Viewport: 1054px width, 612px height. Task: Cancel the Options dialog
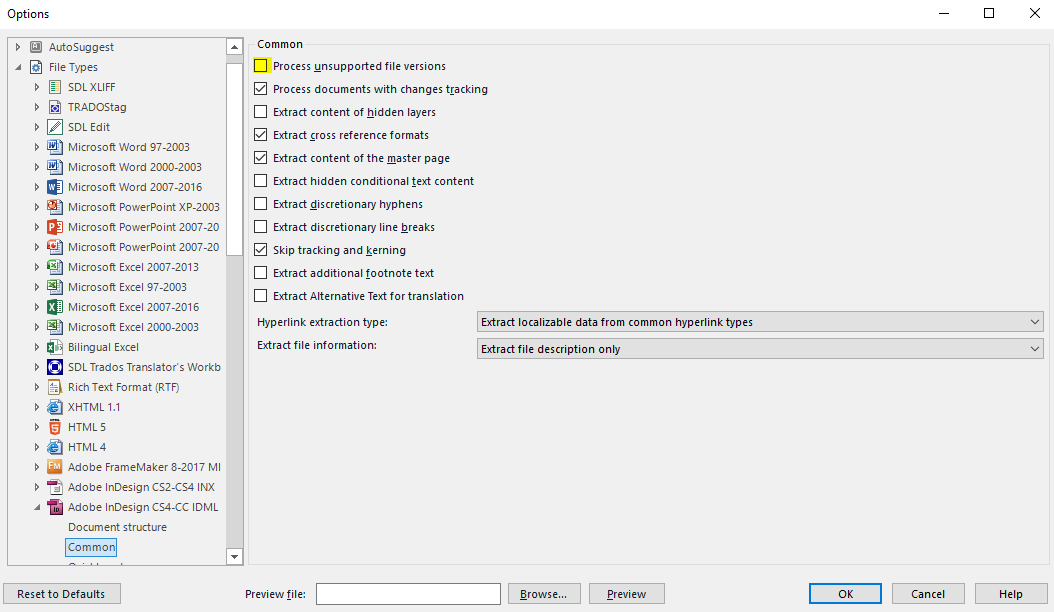tap(928, 594)
